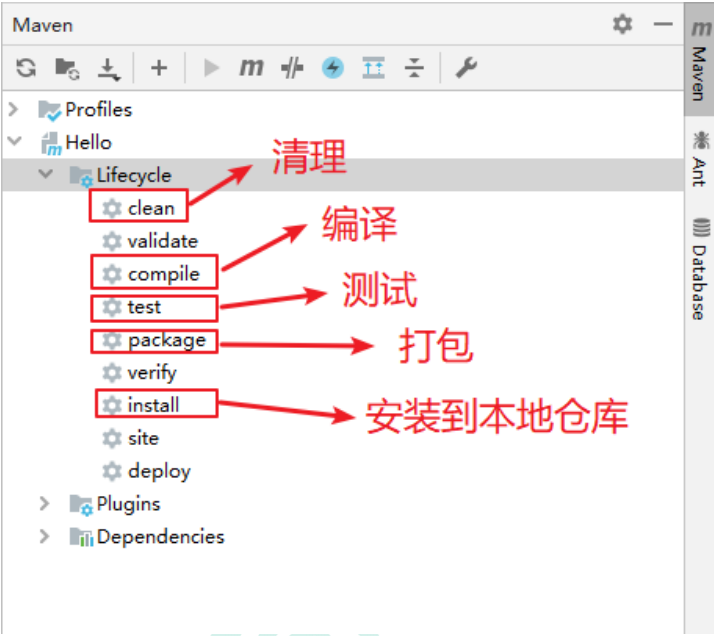The image size is (714, 636).
Task: Open the Database side tab
Action: (x=699, y=269)
